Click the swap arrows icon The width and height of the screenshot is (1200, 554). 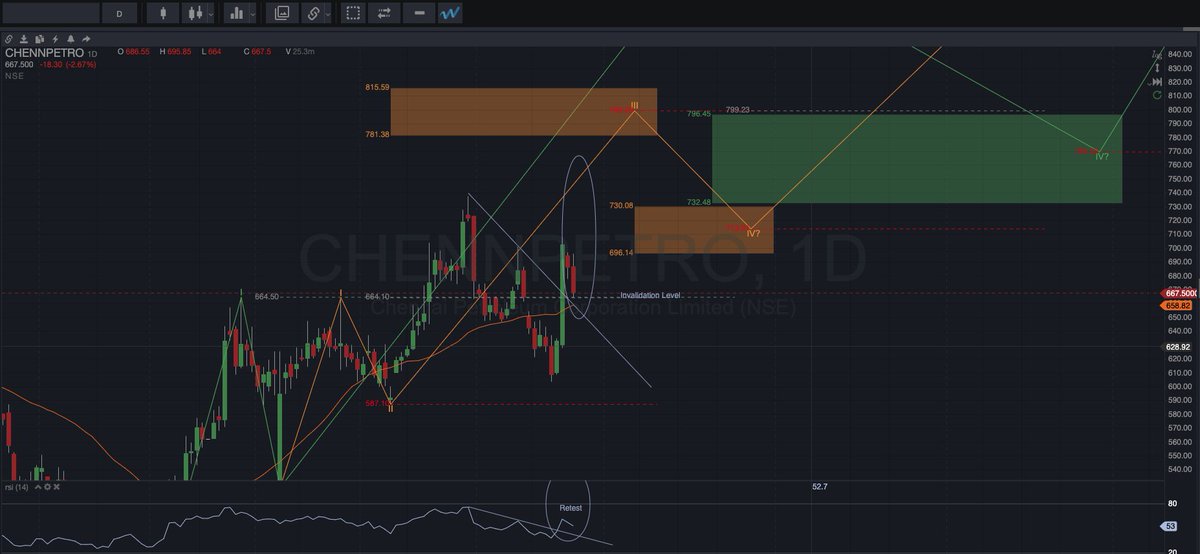pos(384,13)
